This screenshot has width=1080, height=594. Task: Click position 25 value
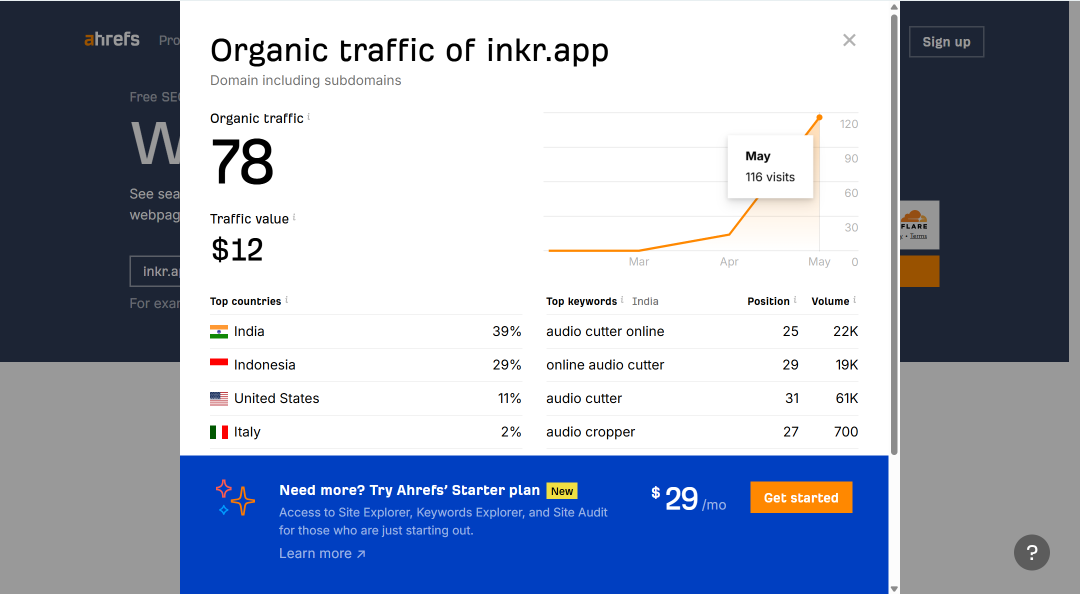point(791,331)
